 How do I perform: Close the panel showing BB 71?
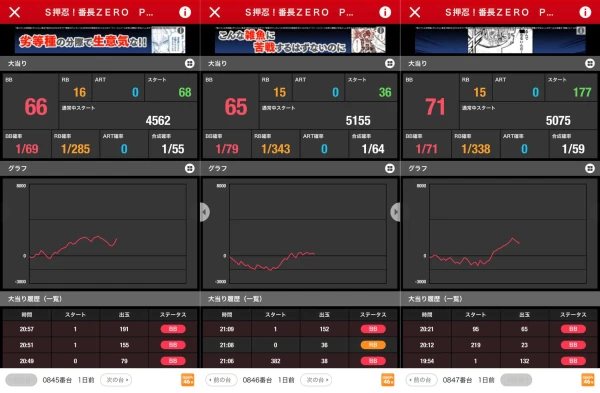tap(415, 12)
